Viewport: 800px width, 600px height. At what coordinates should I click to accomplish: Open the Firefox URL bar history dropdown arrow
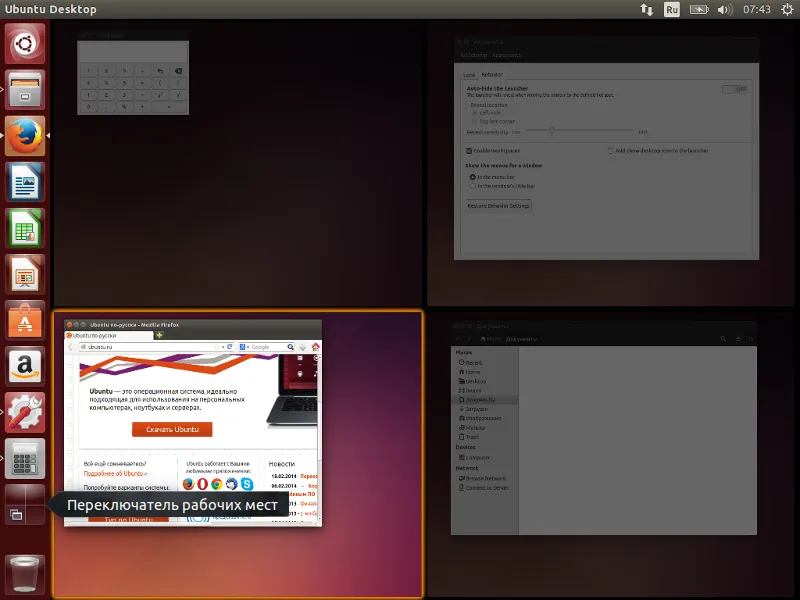point(223,347)
